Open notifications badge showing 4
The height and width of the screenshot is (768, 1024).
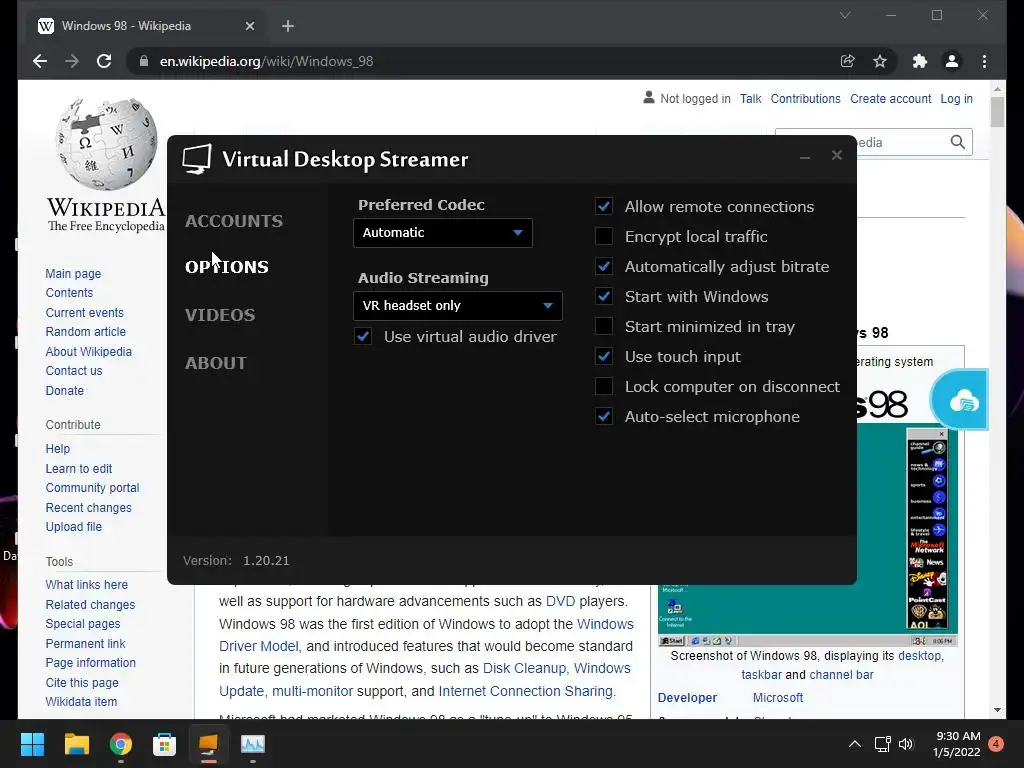(996, 744)
